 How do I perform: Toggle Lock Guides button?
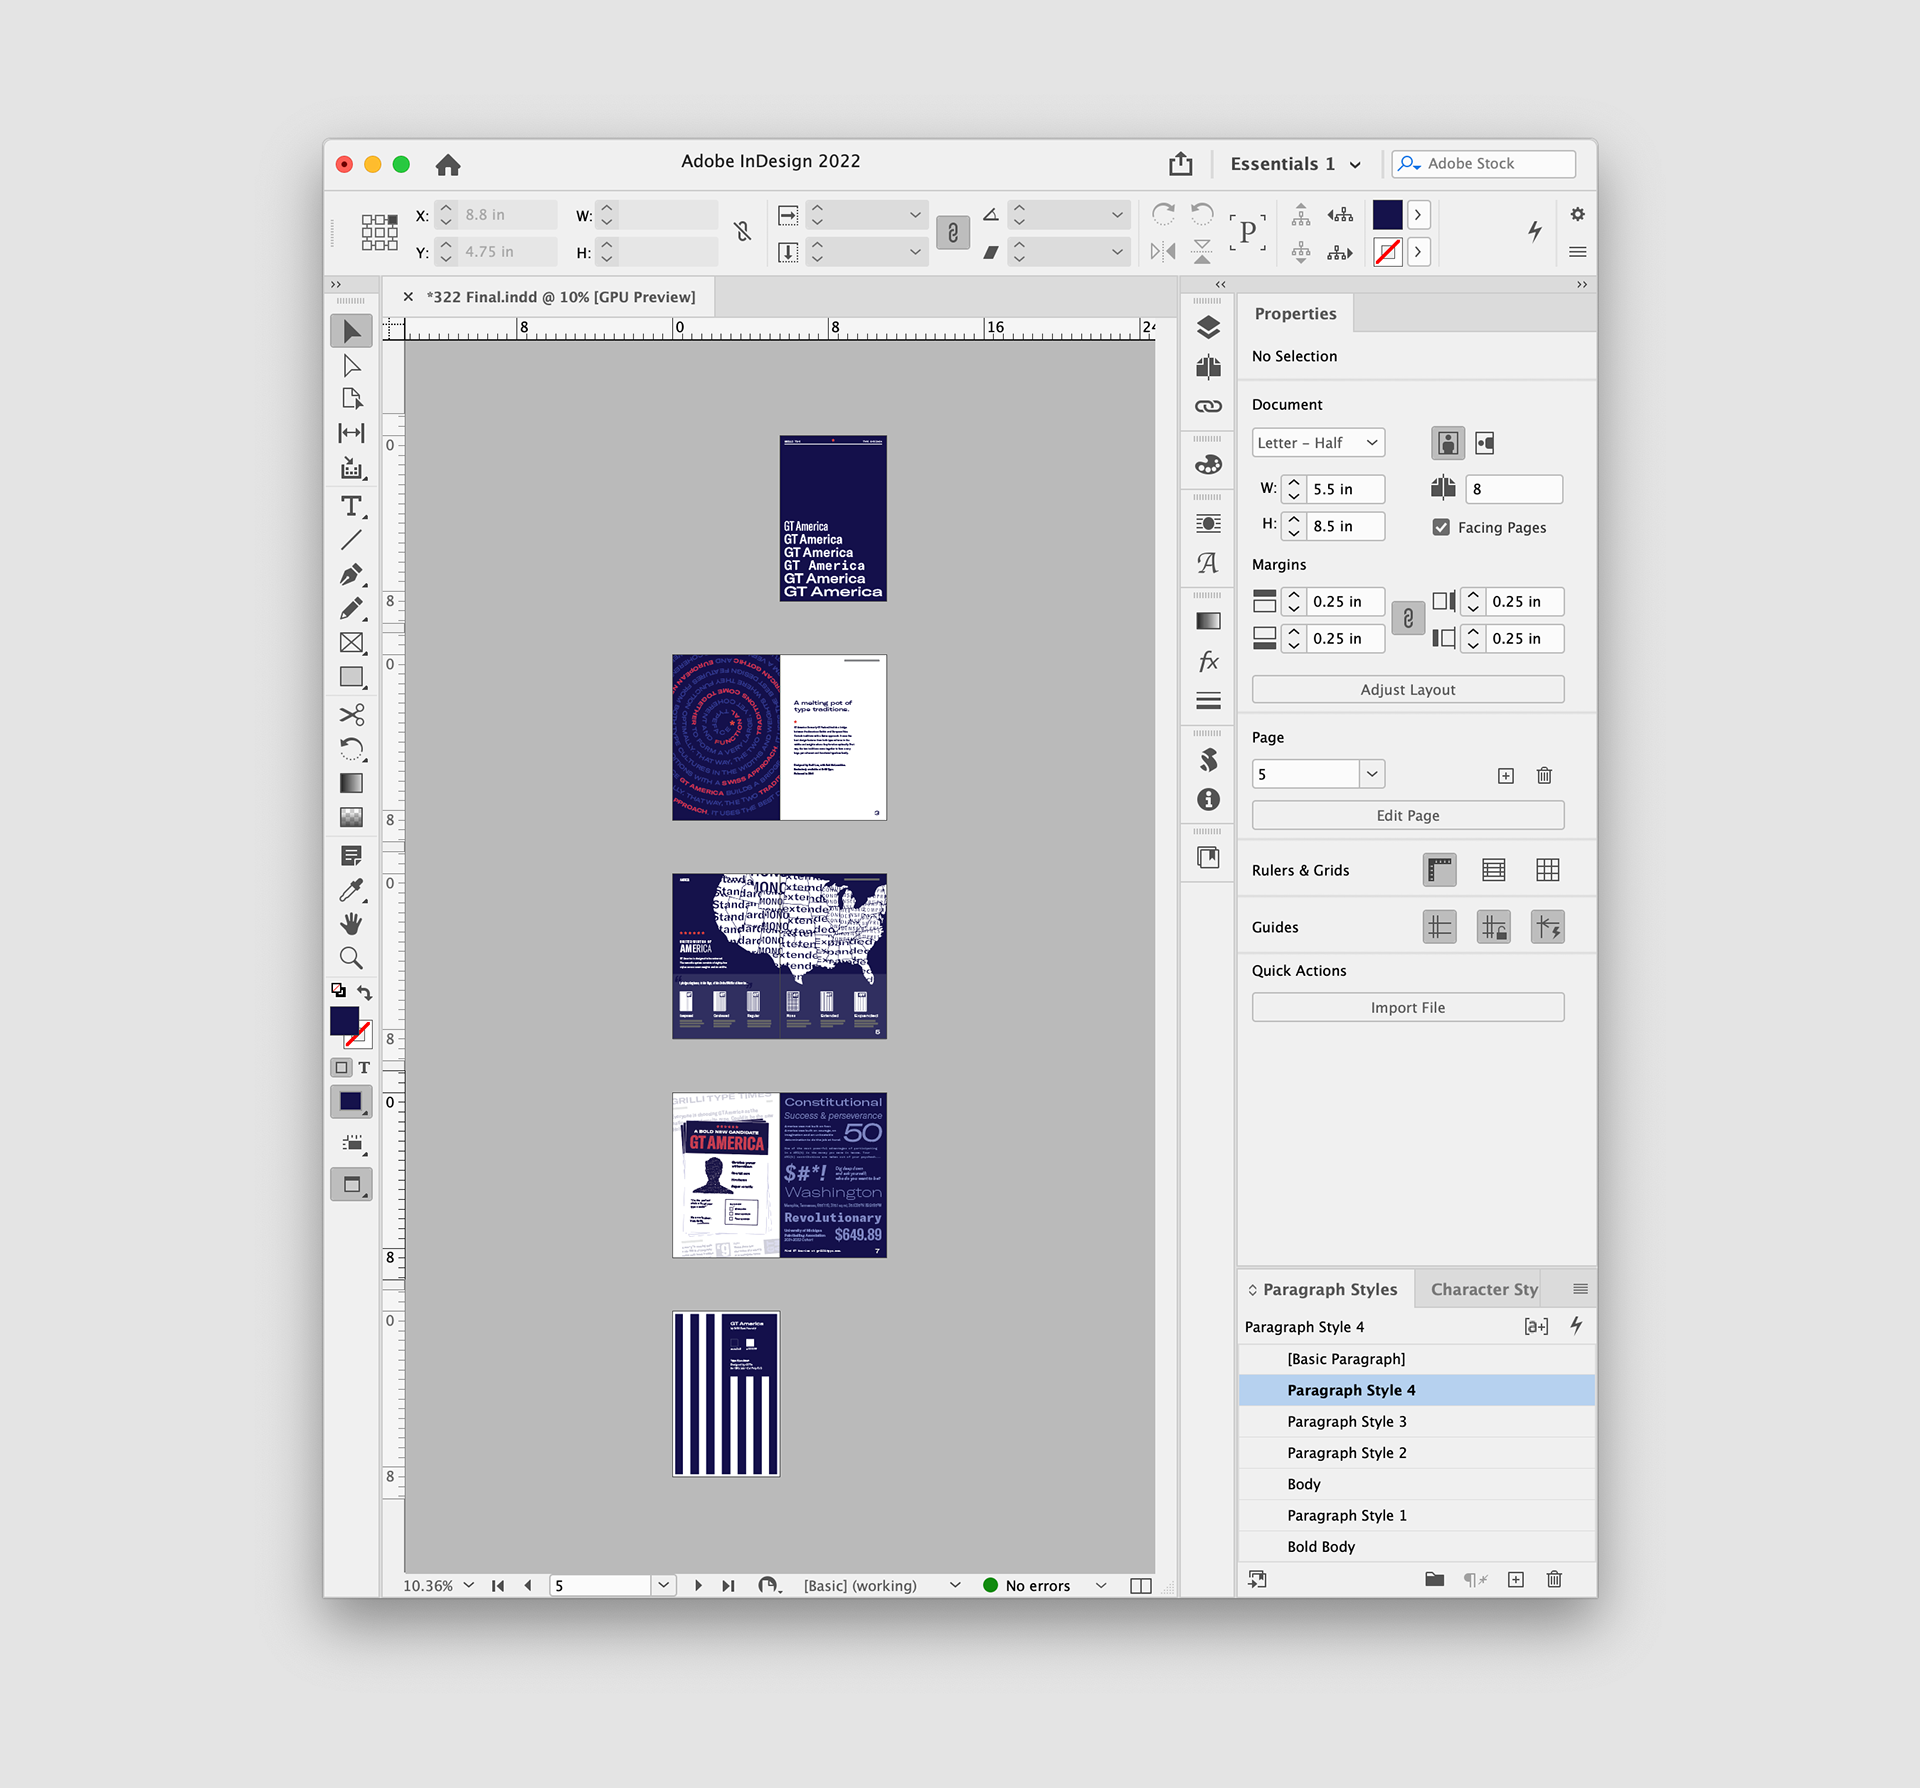pyautogui.click(x=1494, y=927)
